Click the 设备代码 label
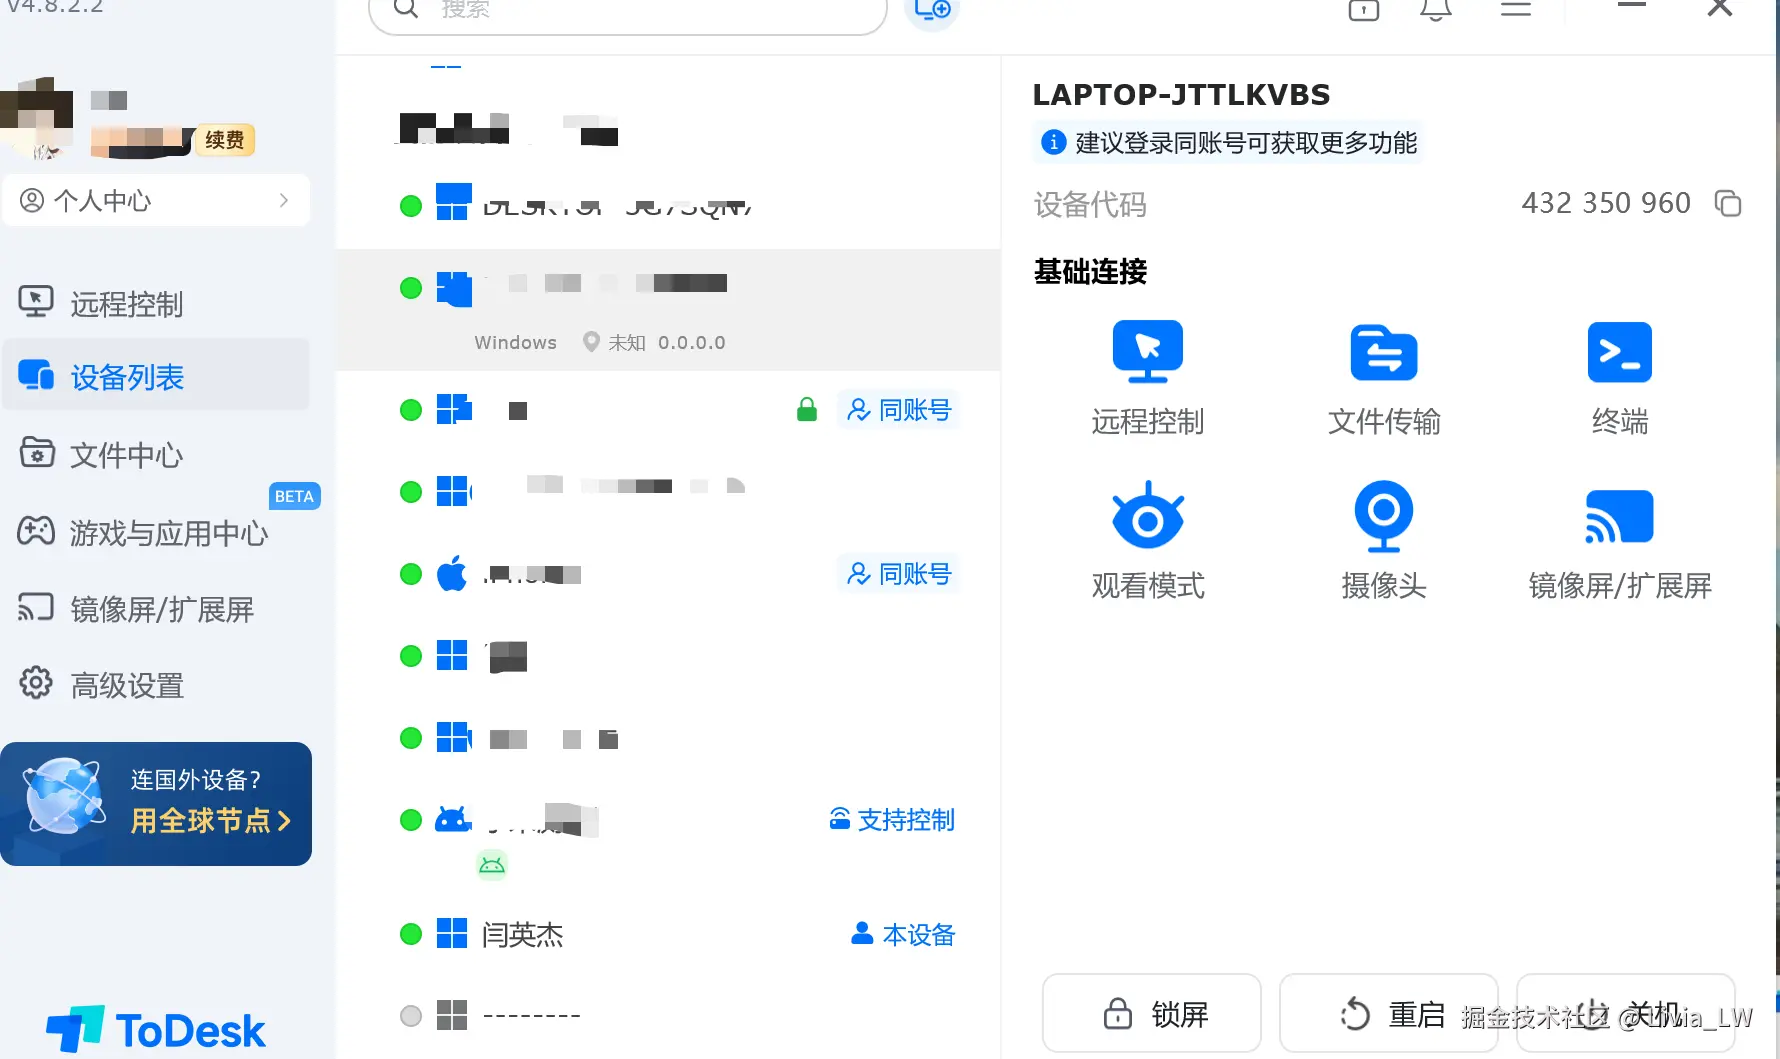The height and width of the screenshot is (1059, 1780). (x=1090, y=204)
